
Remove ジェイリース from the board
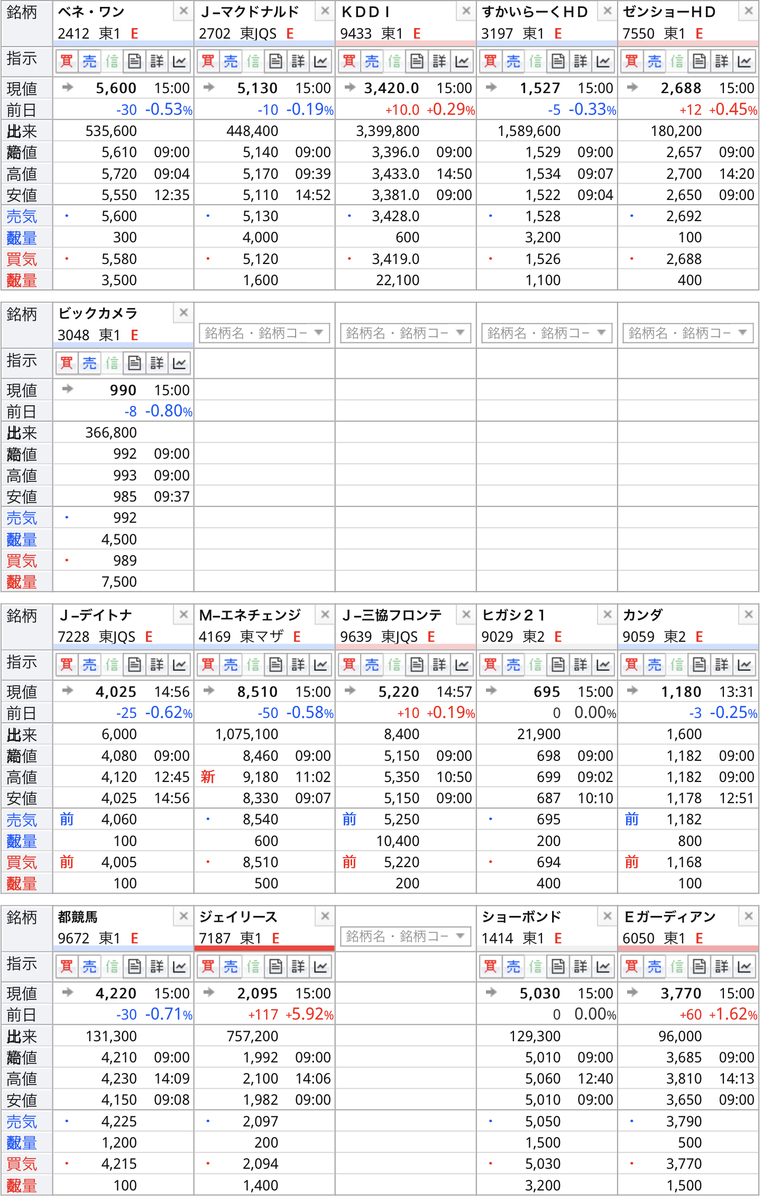point(324,916)
